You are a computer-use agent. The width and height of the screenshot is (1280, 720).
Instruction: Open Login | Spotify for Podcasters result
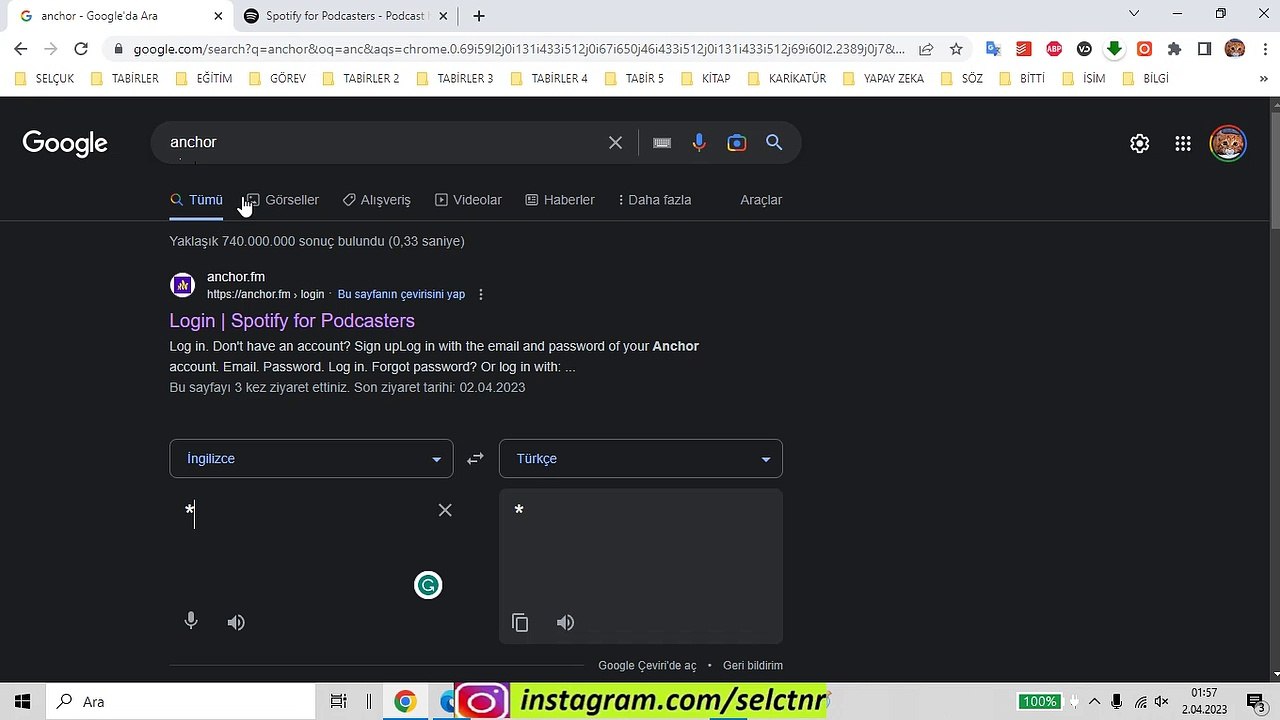click(292, 321)
